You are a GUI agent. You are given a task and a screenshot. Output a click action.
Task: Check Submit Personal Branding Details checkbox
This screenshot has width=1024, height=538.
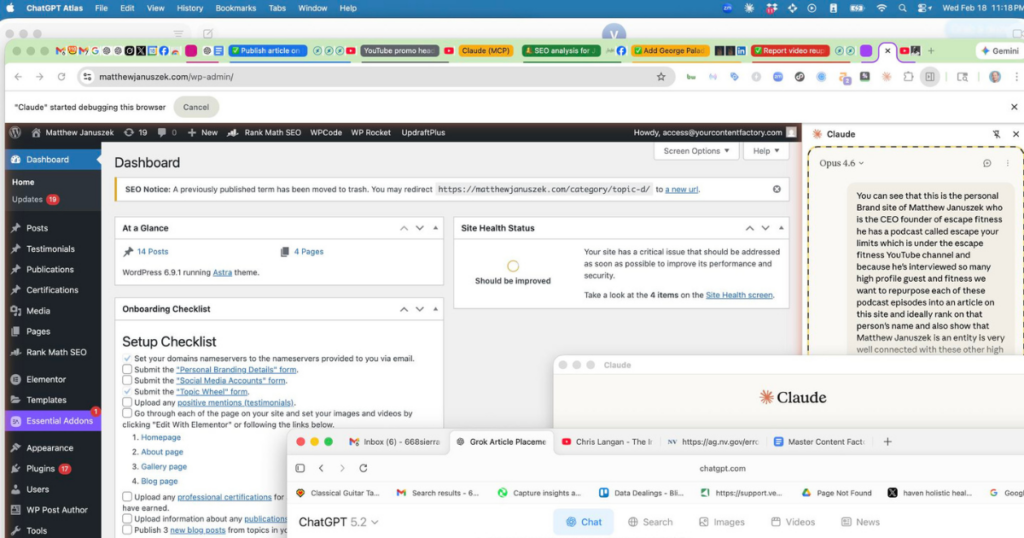pyautogui.click(x=127, y=370)
